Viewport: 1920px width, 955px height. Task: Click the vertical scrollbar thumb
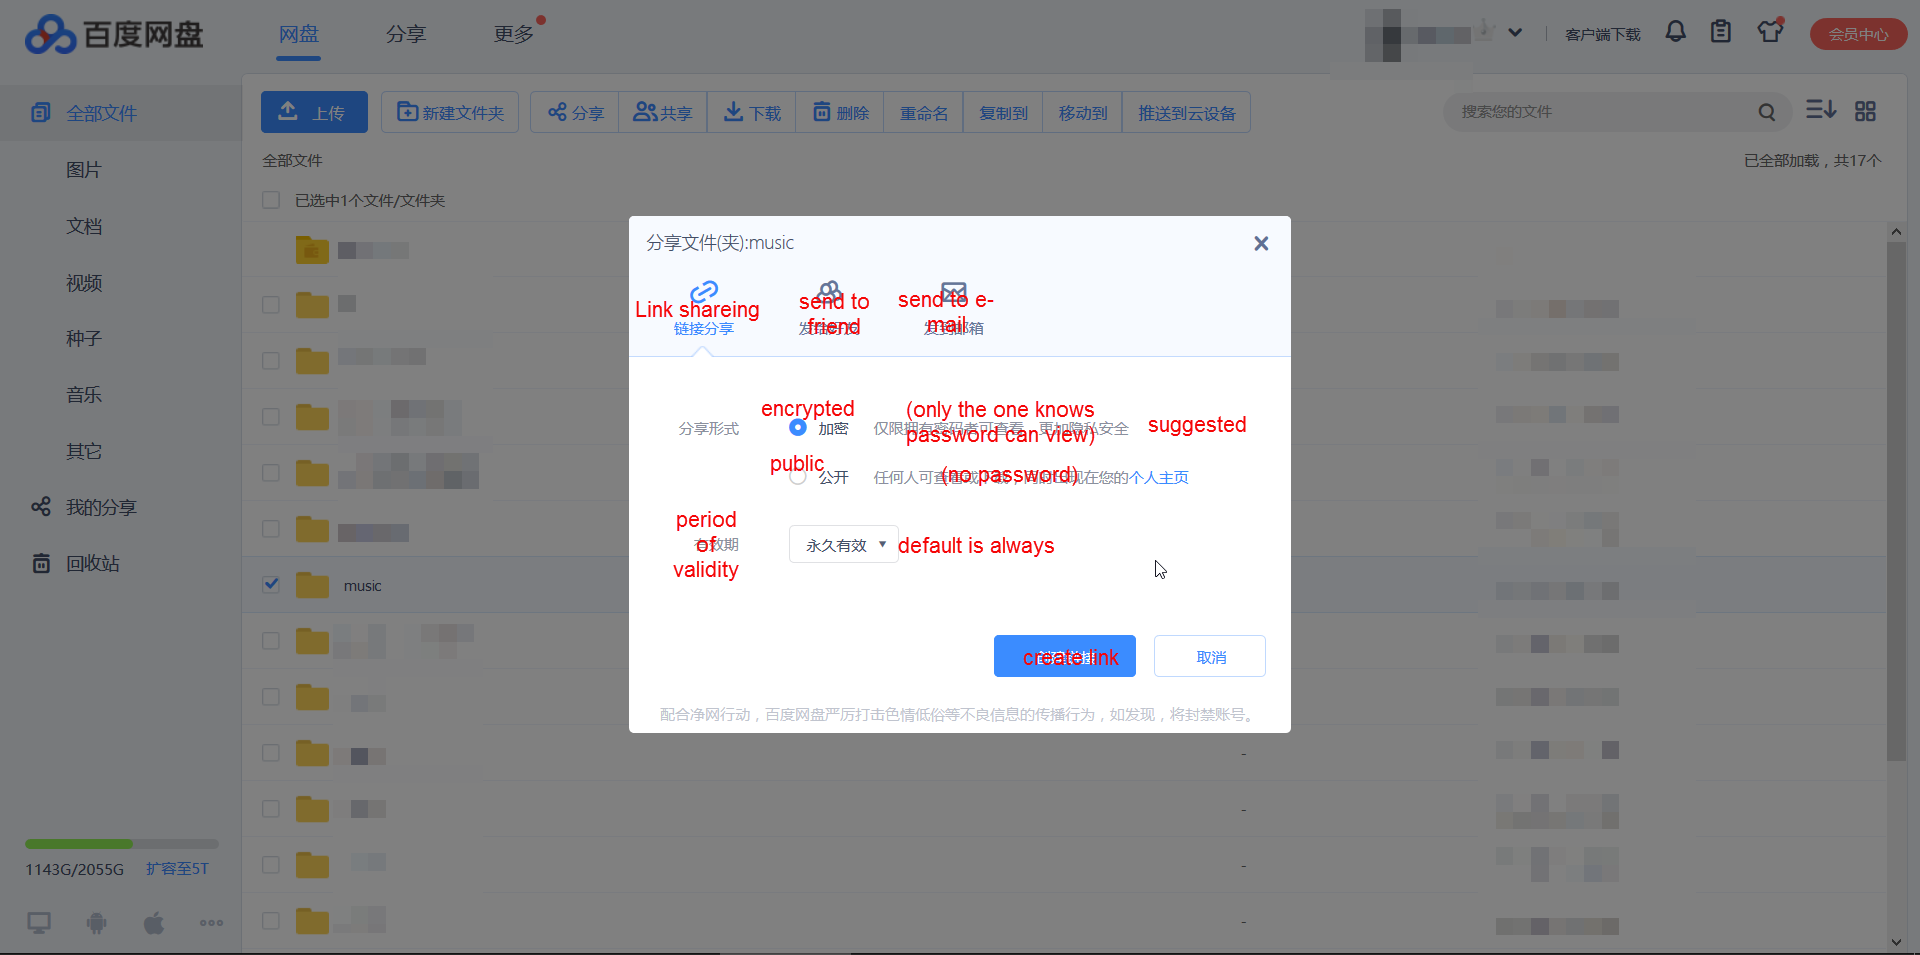click(1896, 500)
